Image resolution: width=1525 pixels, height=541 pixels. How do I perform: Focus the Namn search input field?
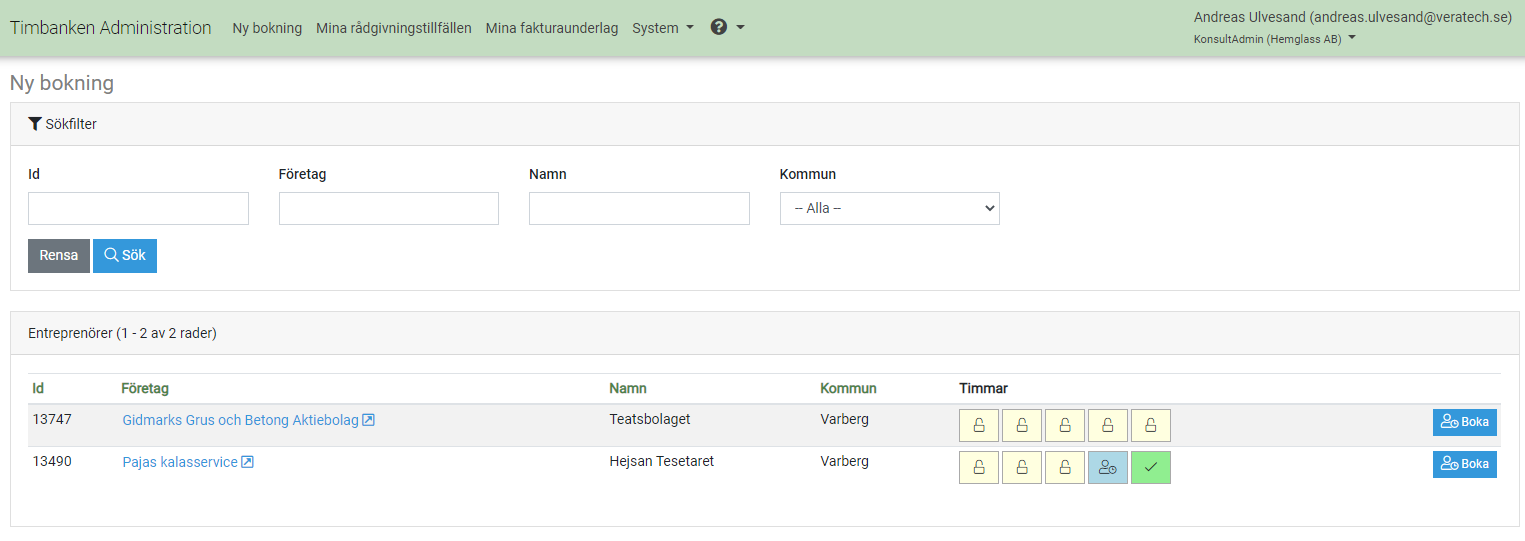(x=639, y=208)
